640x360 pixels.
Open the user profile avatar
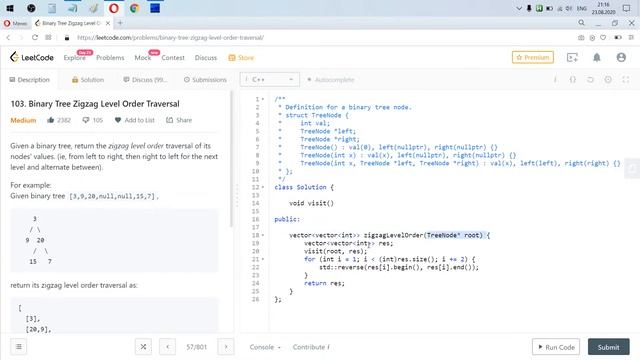tap(621, 58)
